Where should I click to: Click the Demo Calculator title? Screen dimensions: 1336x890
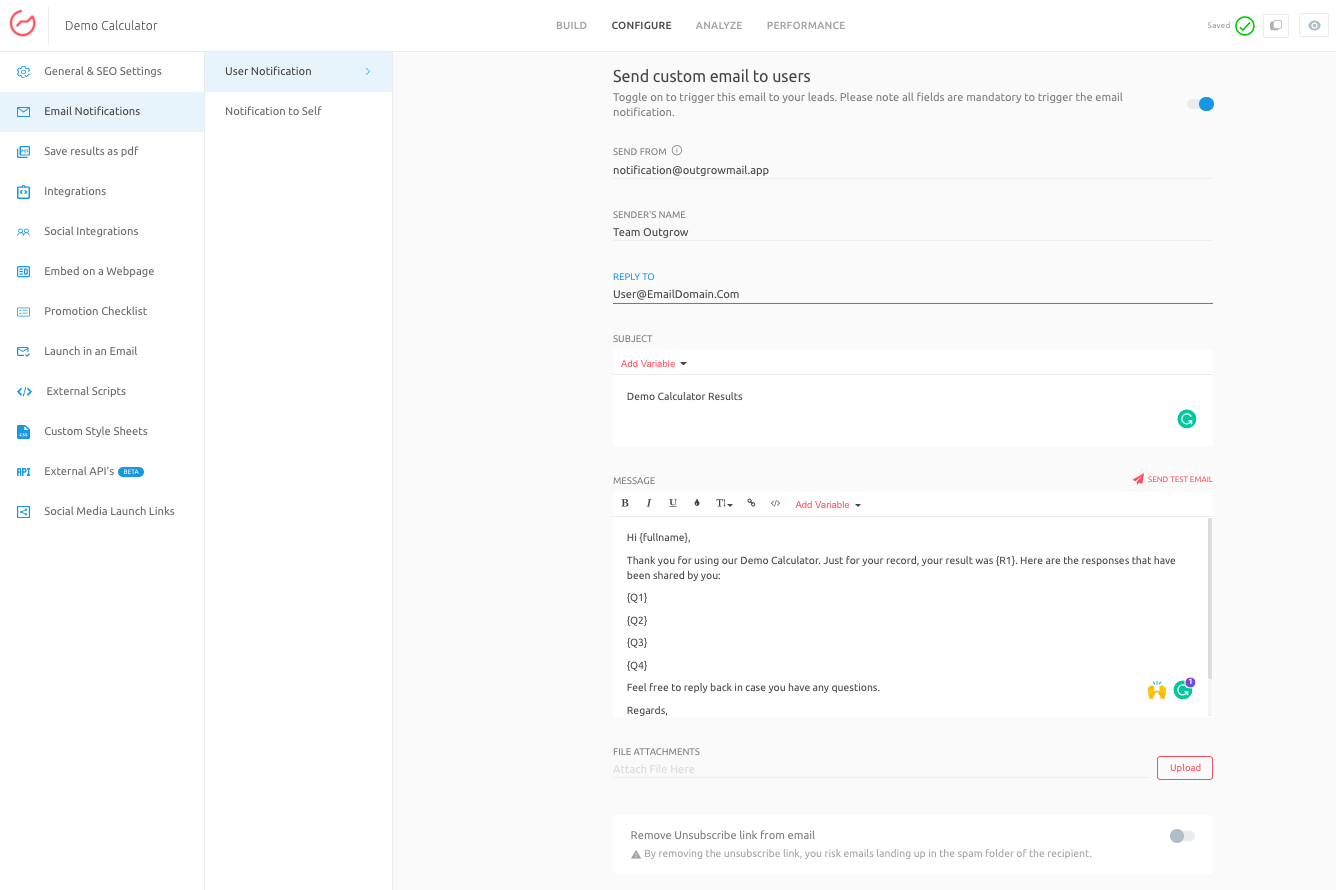pyautogui.click(x=111, y=26)
